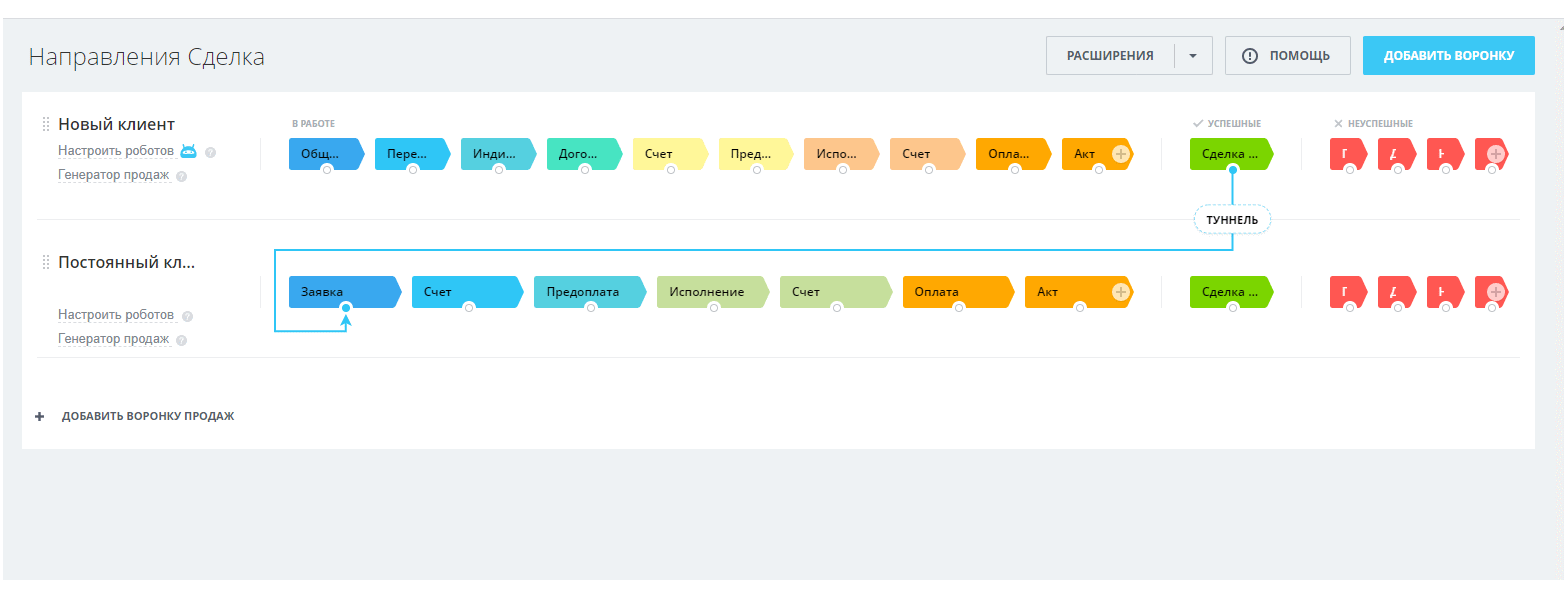
Task: Open Настроить роботов for Новый клиент
Action: (x=115, y=151)
